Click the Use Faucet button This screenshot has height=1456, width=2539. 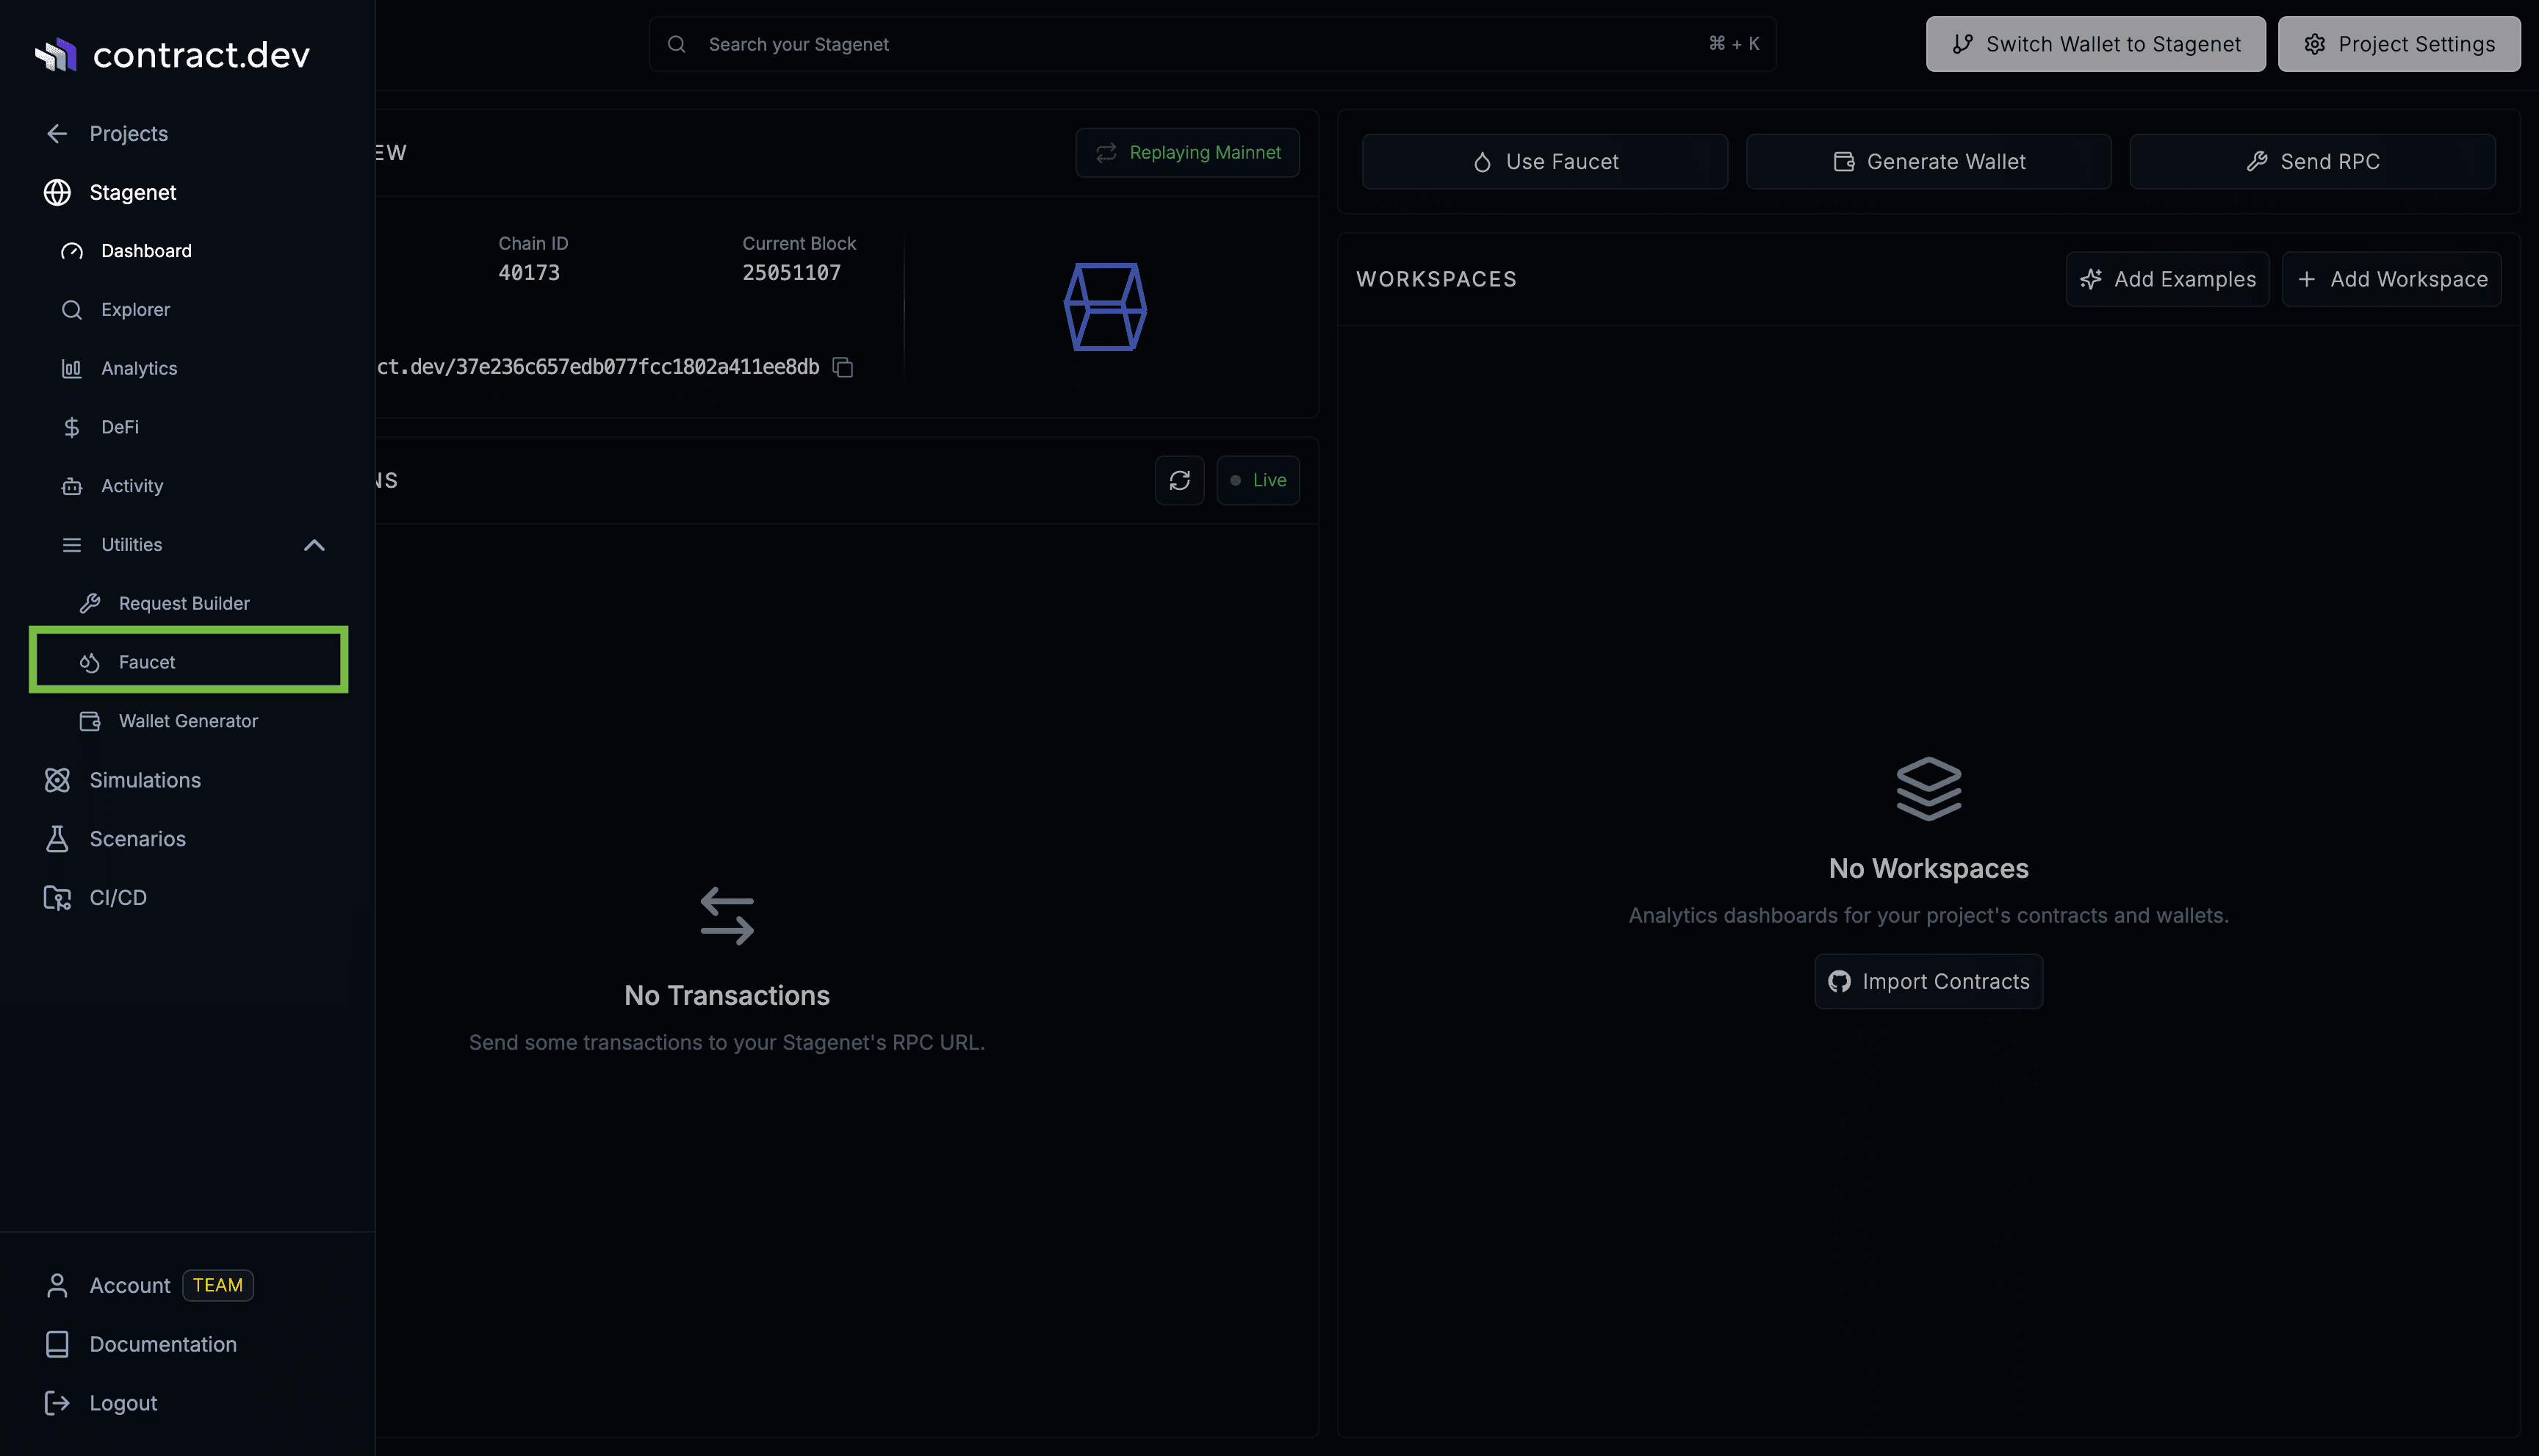pos(1544,161)
